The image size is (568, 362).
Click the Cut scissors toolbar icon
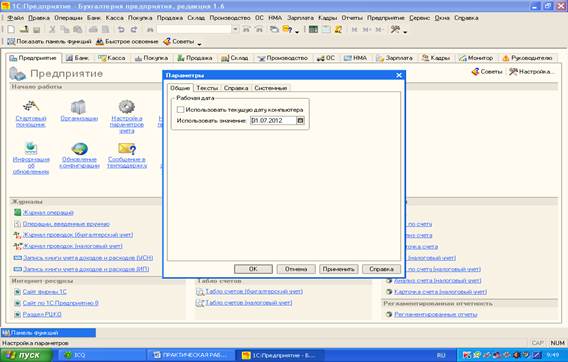[x=53, y=30]
